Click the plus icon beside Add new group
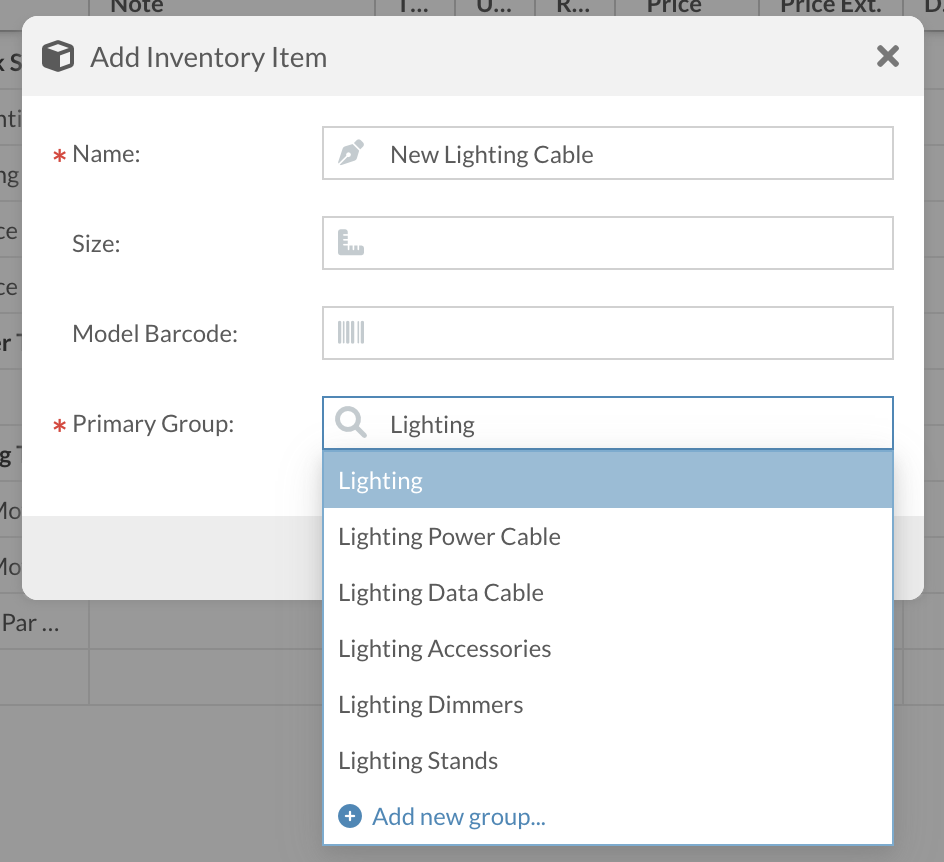The width and height of the screenshot is (944, 862). point(350,817)
